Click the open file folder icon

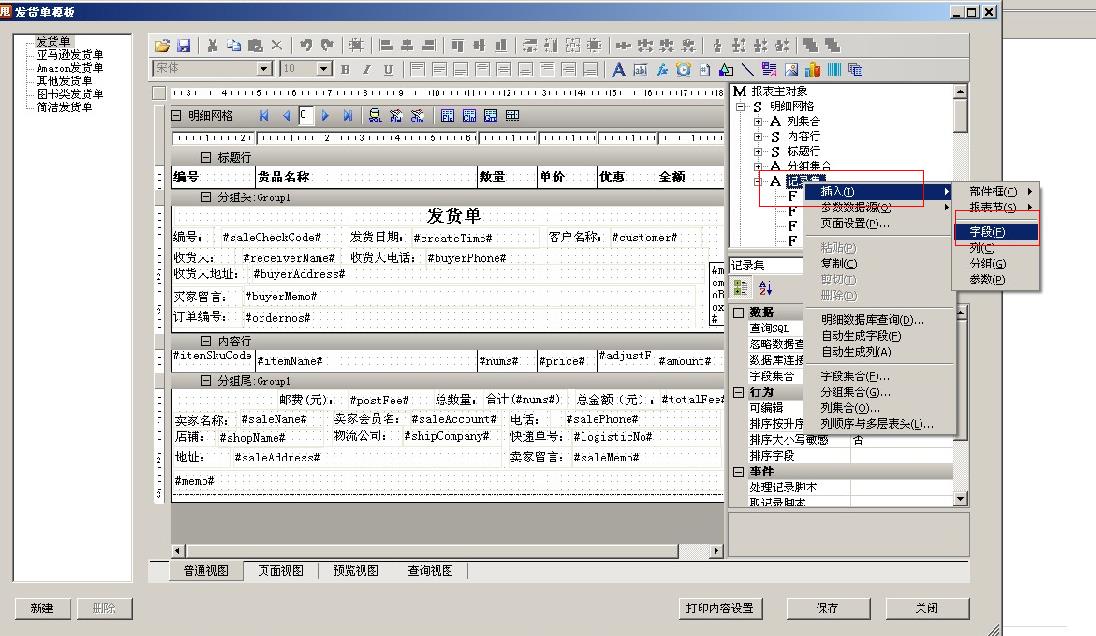point(162,45)
